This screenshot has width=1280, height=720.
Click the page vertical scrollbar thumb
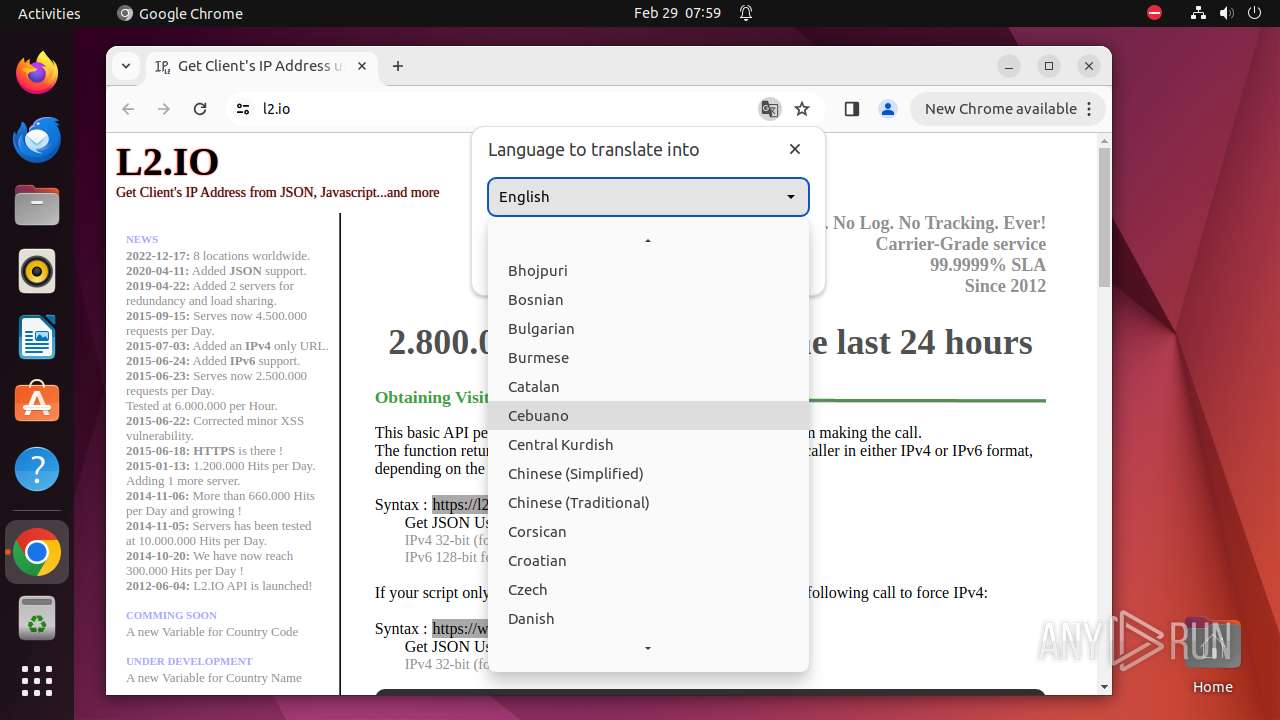[x=1104, y=216]
